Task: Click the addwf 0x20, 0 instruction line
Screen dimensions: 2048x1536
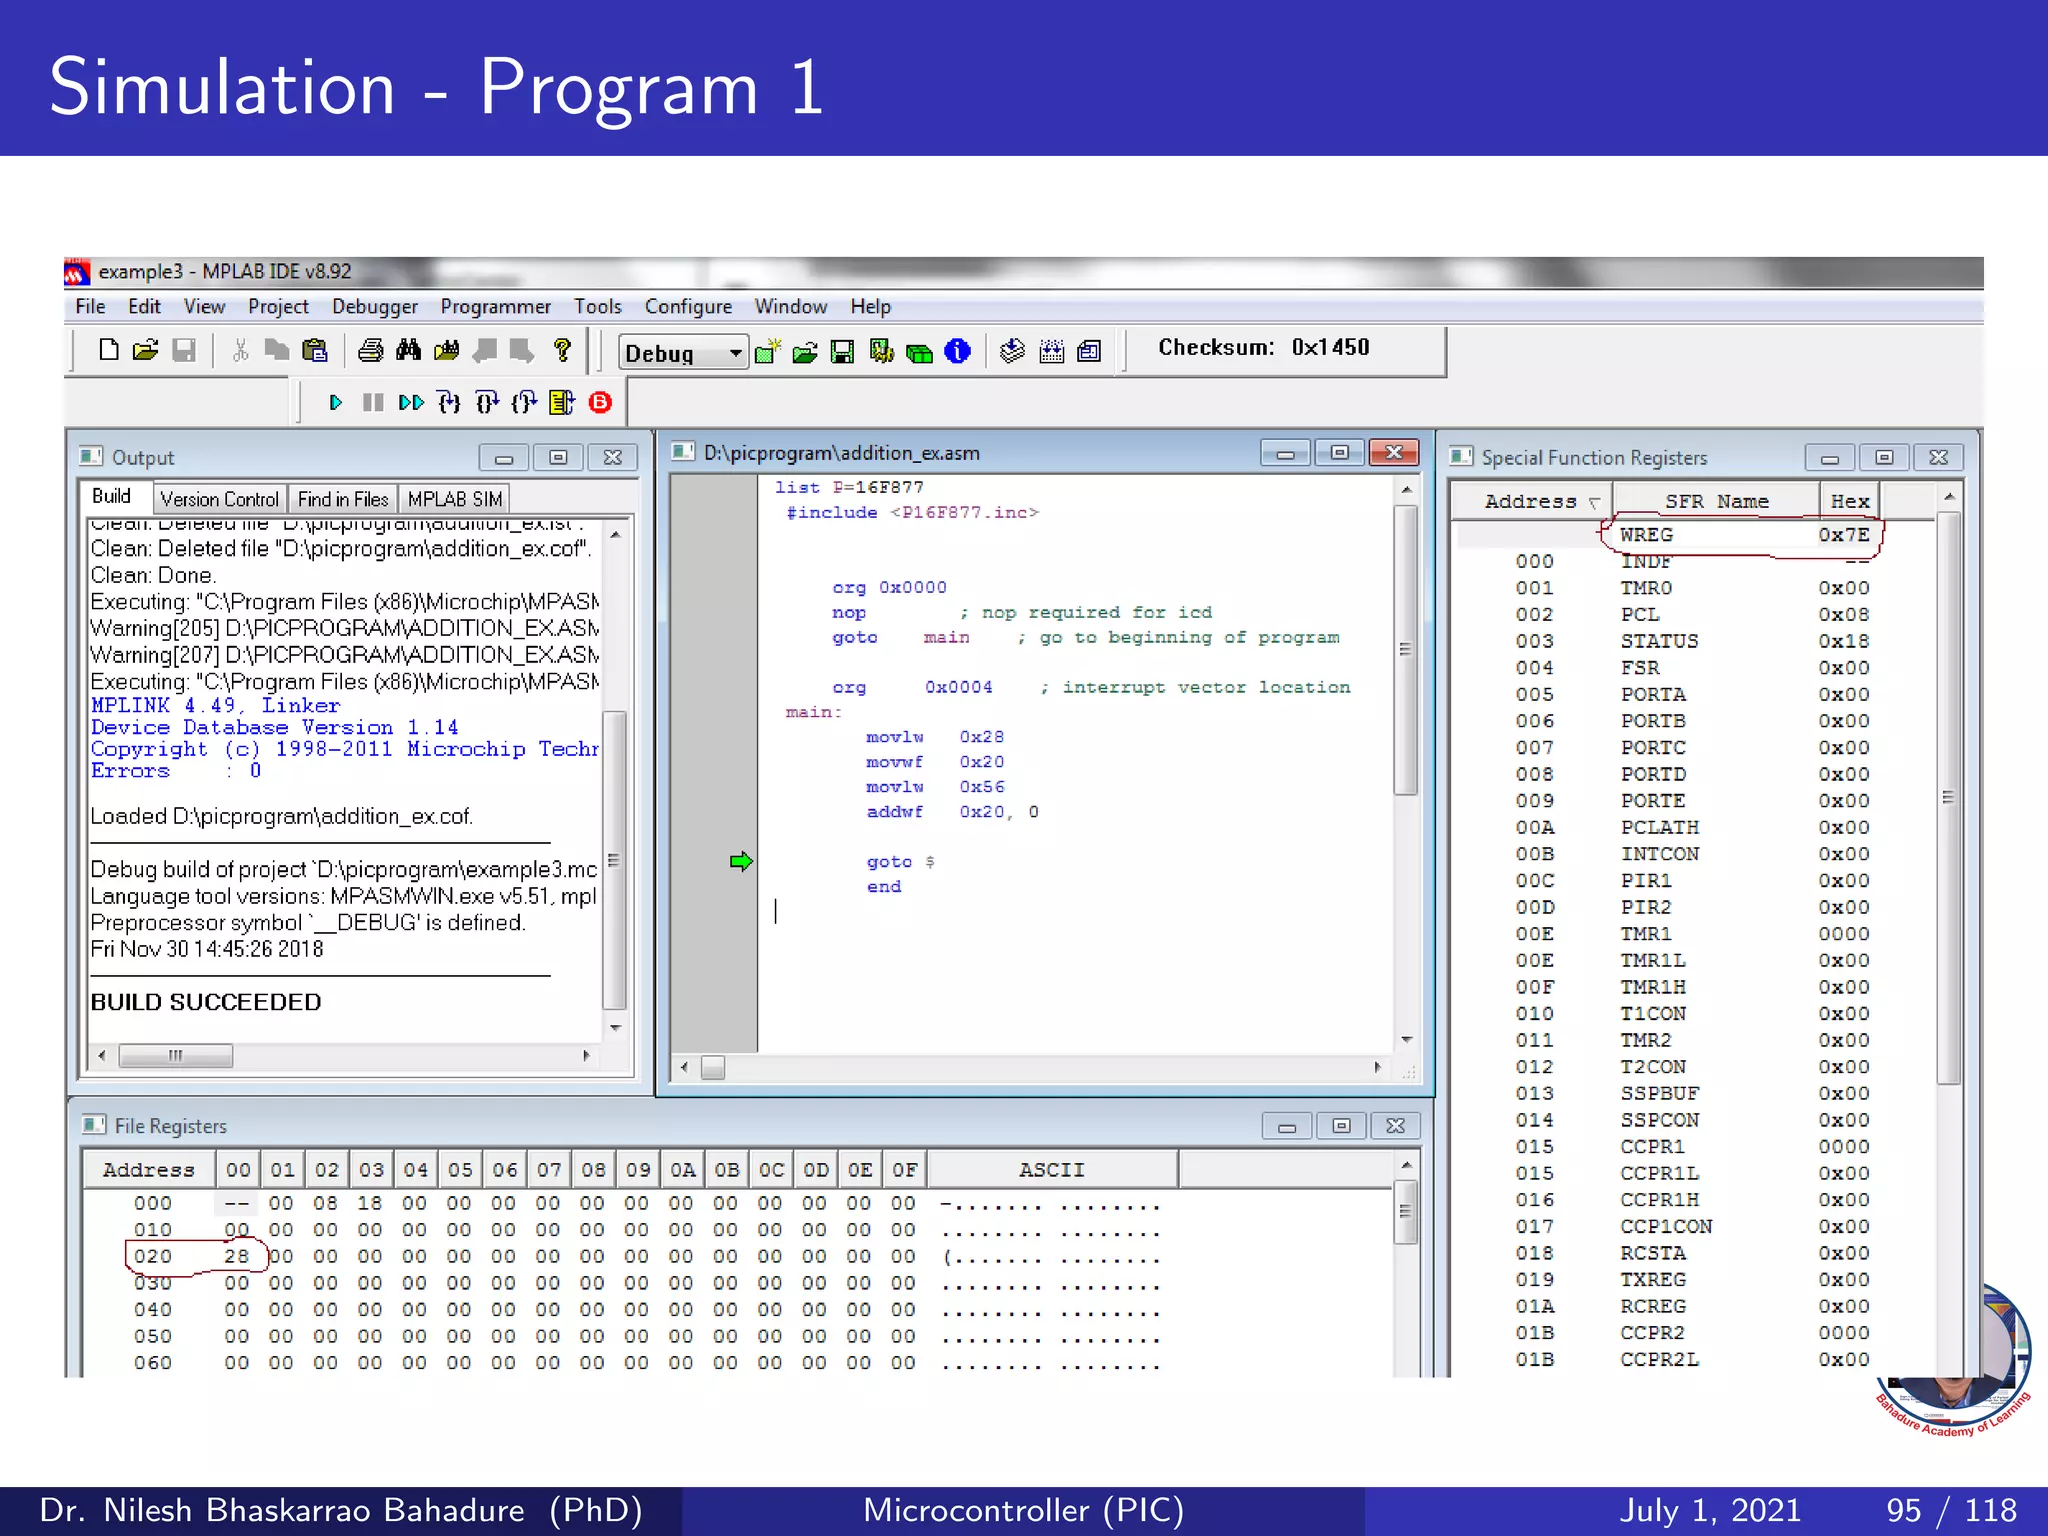Action: [952, 812]
